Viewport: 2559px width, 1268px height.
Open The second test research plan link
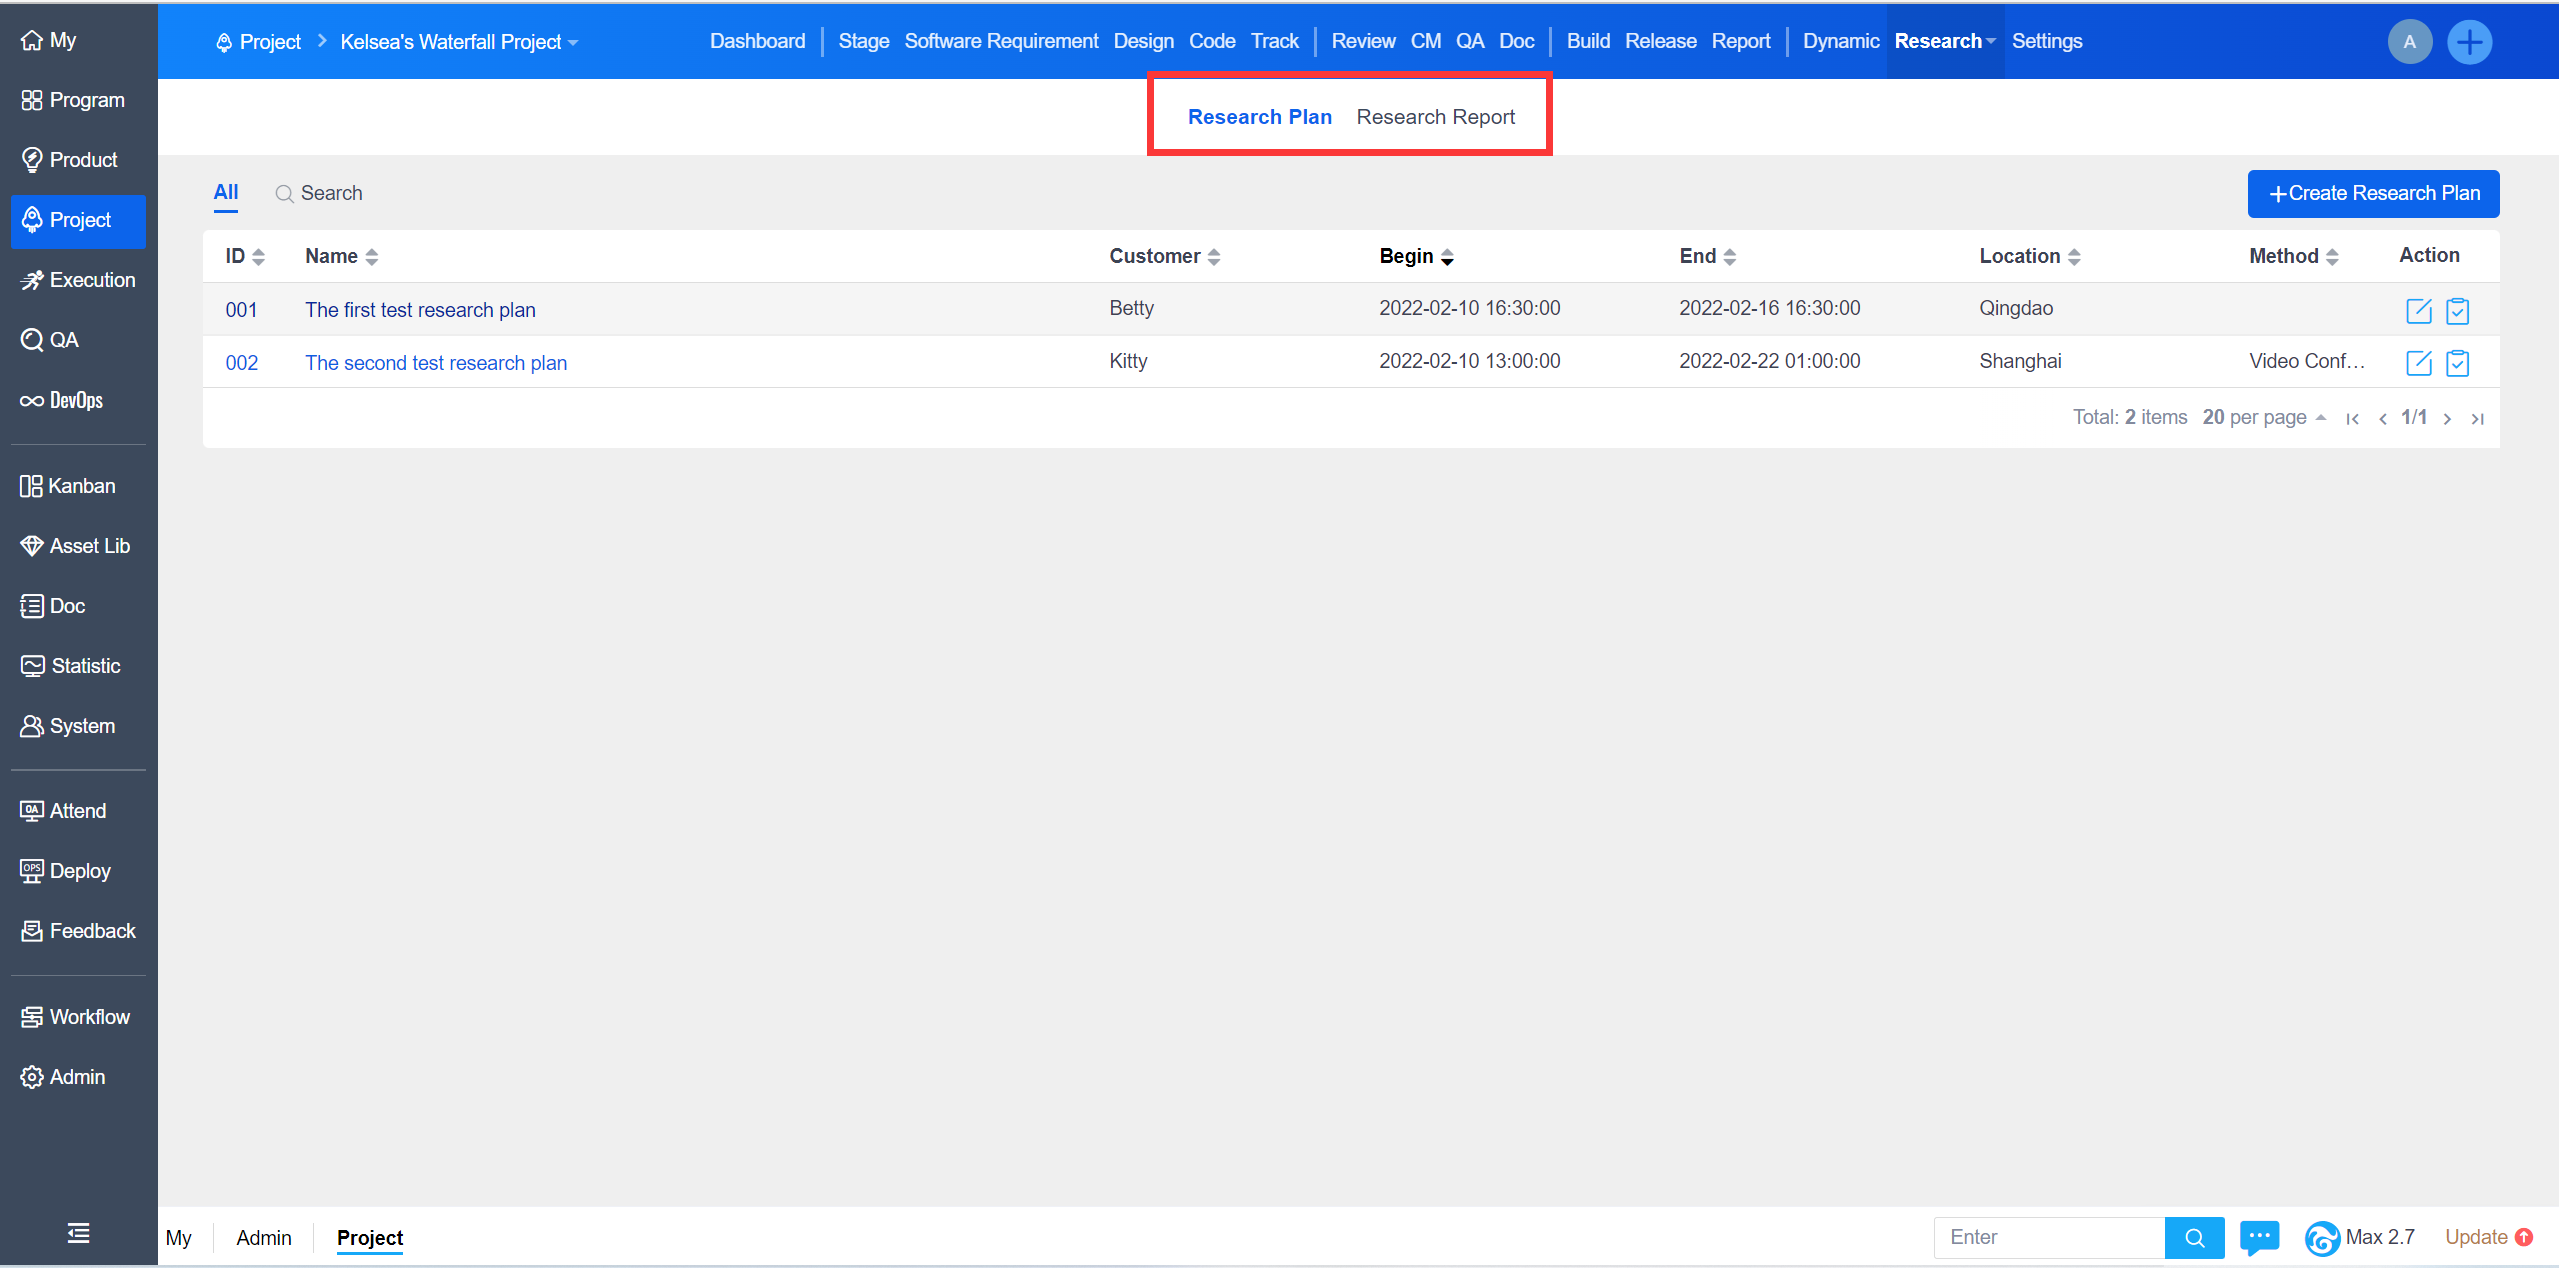tap(436, 363)
